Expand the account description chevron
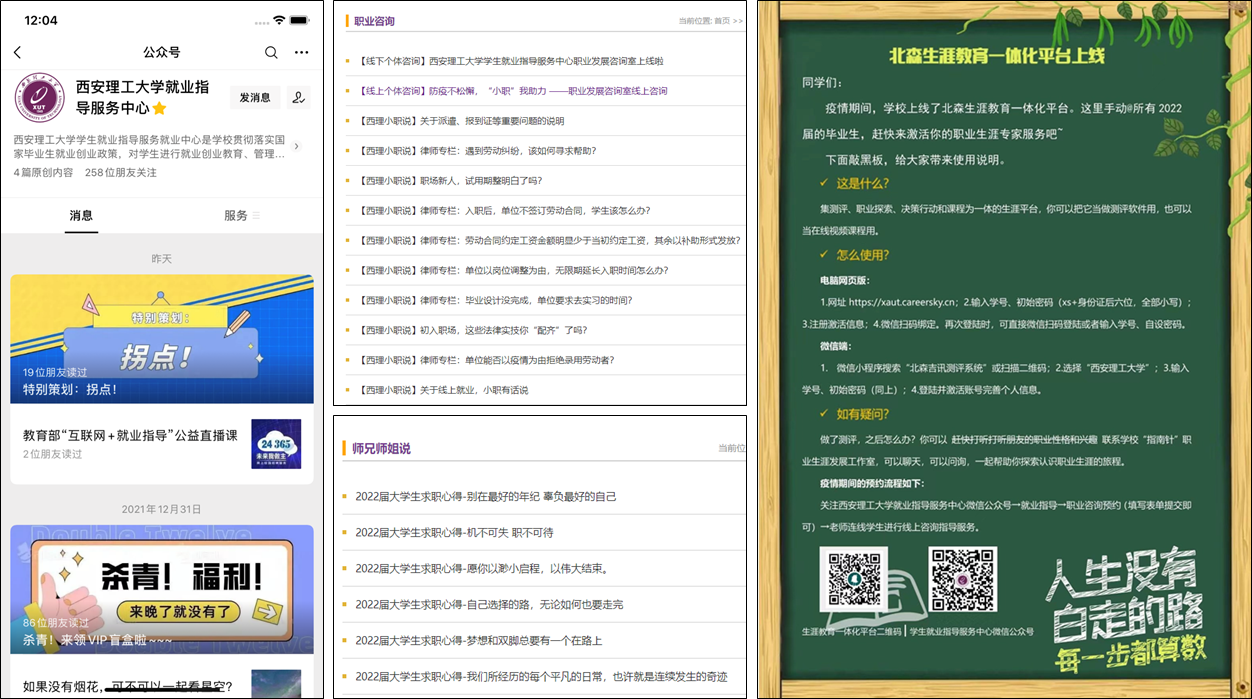The height and width of the screenshot is (699, 1252). pyautogui.click(x=297, y=147)
